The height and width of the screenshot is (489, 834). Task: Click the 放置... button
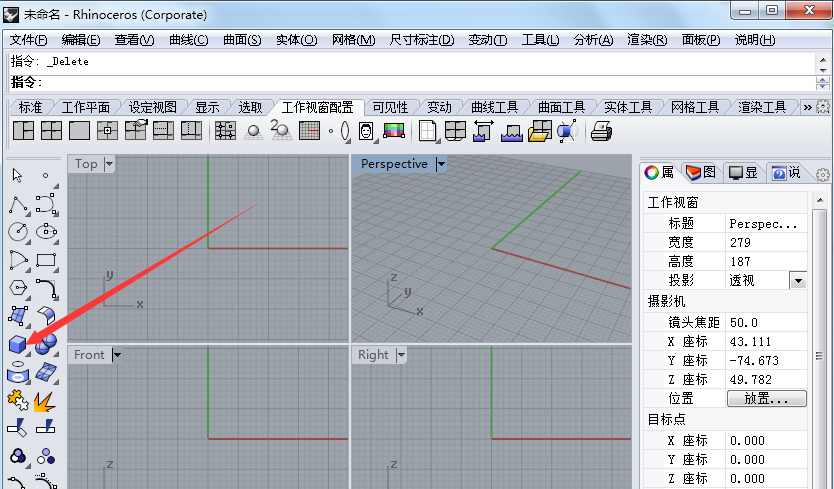click(766, 399)
